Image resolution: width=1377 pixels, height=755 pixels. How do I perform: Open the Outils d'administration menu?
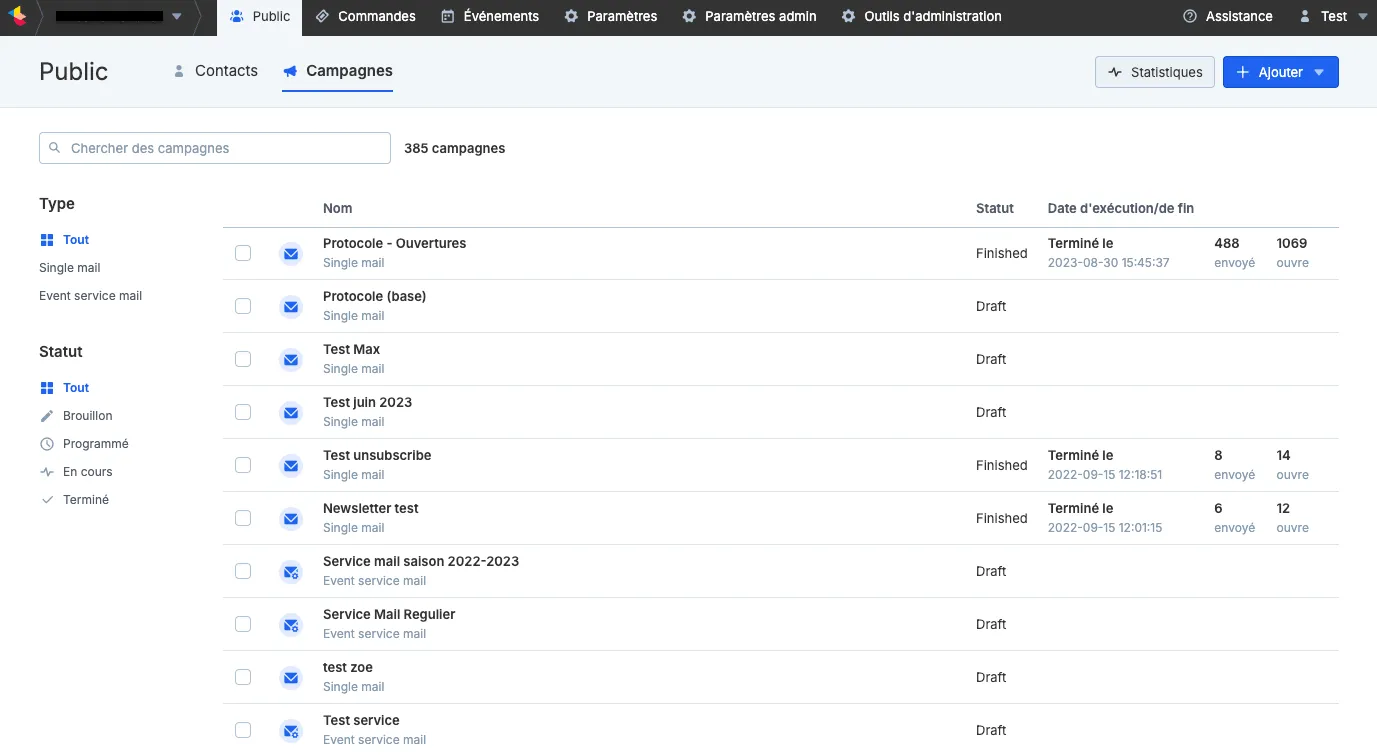[921, 16]
